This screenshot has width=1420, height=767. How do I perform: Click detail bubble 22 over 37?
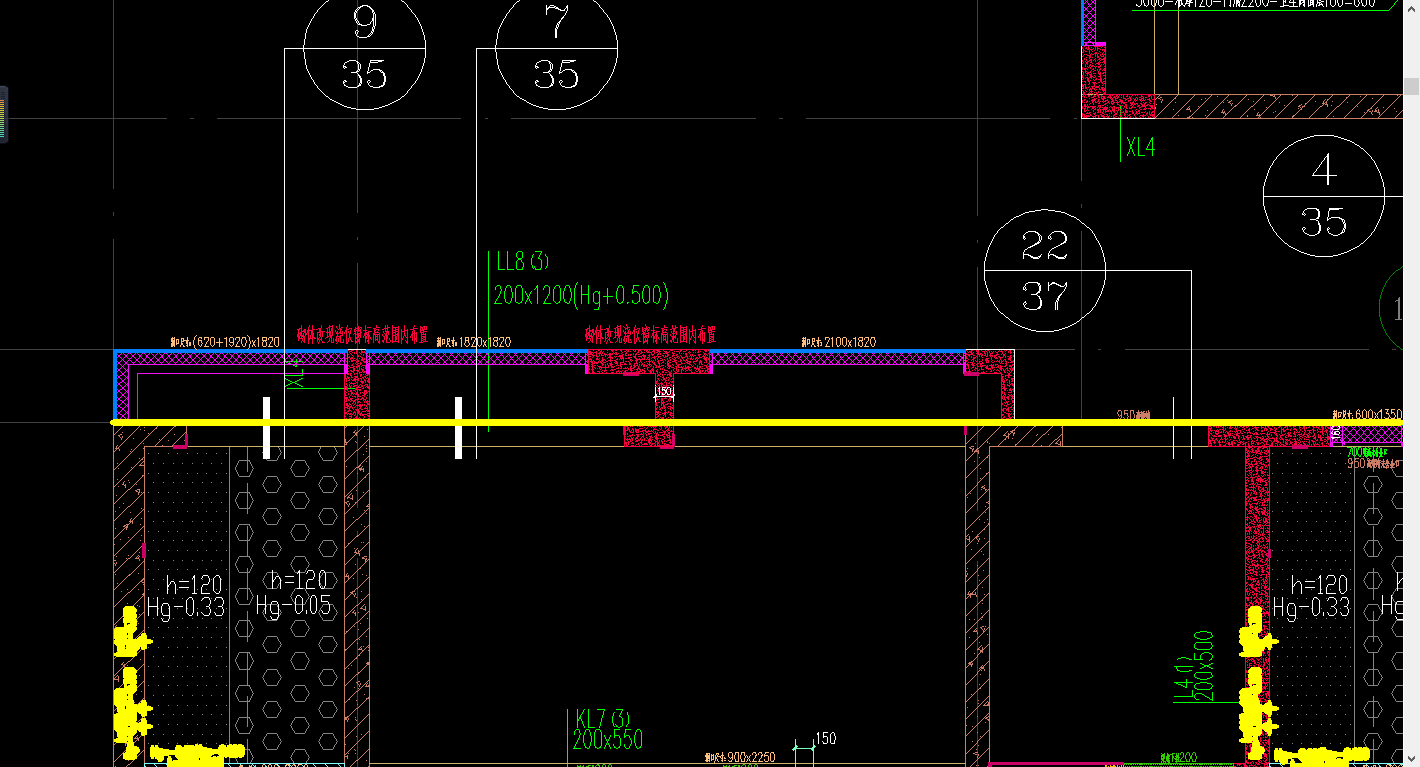click(1045, 270)
